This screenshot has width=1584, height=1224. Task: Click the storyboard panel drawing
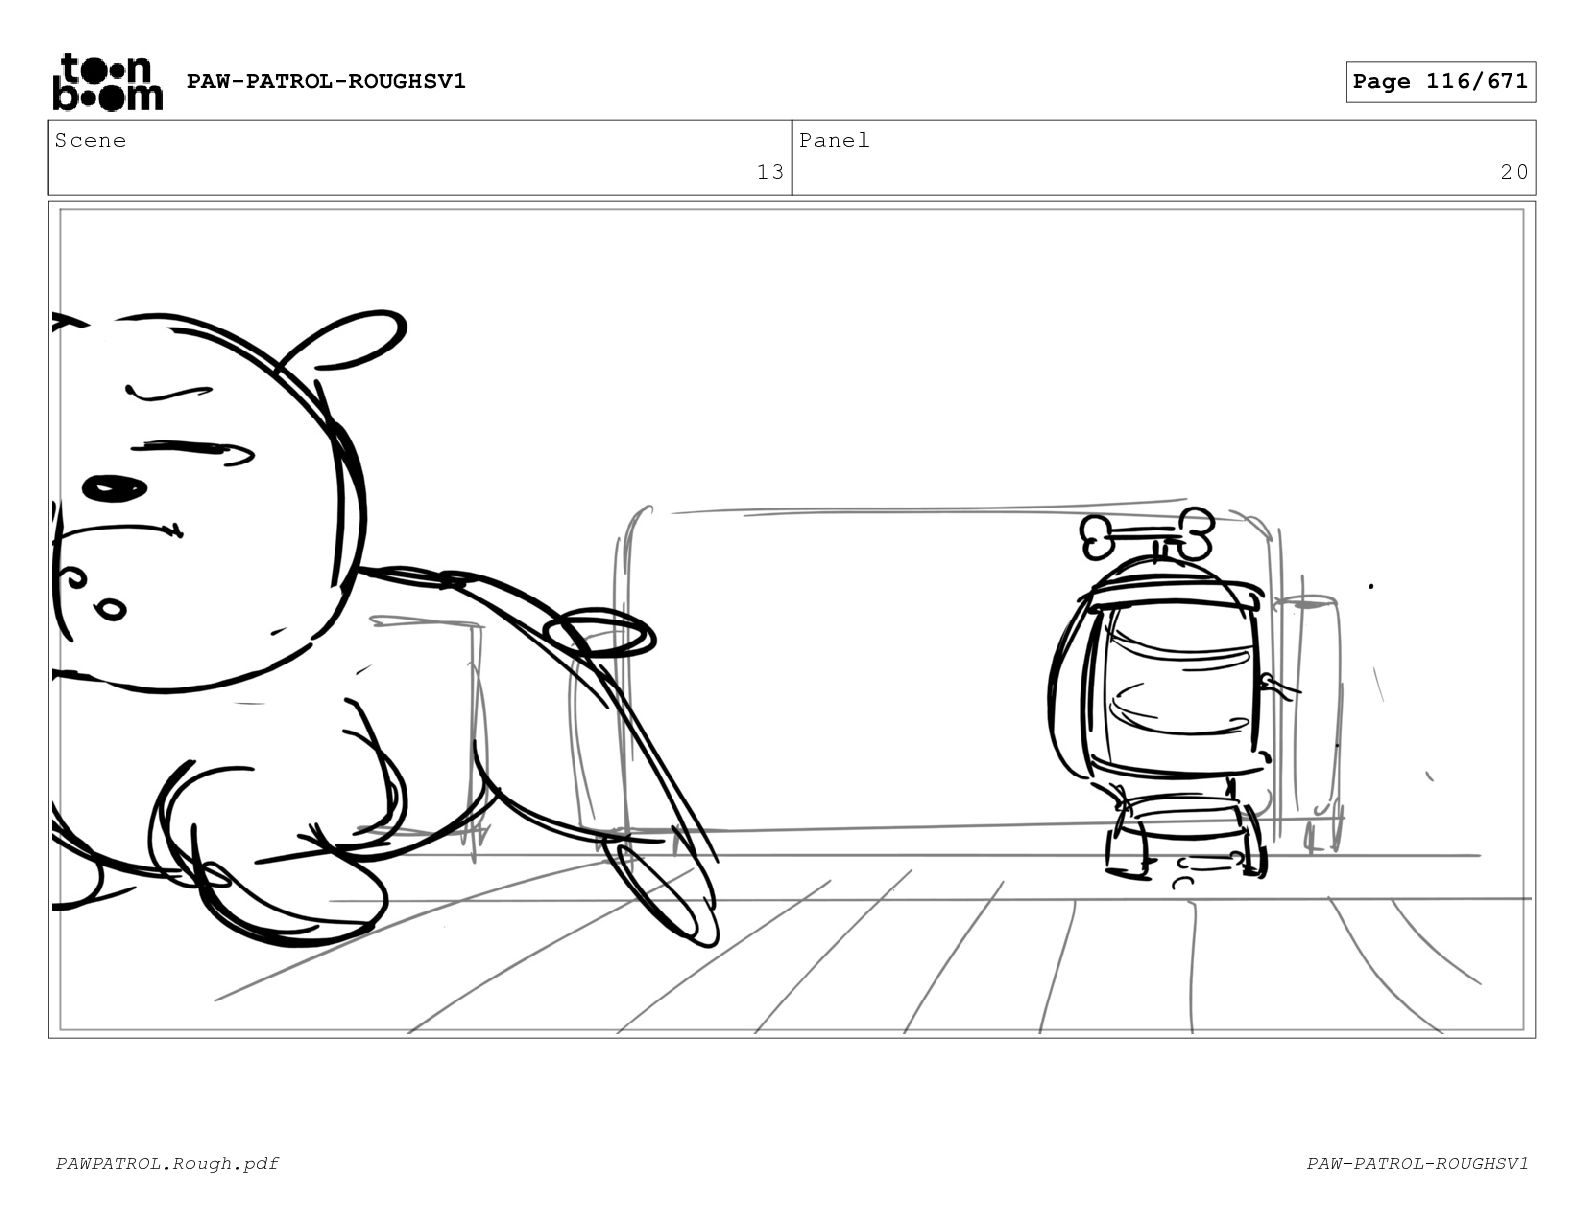click(792, 619)
